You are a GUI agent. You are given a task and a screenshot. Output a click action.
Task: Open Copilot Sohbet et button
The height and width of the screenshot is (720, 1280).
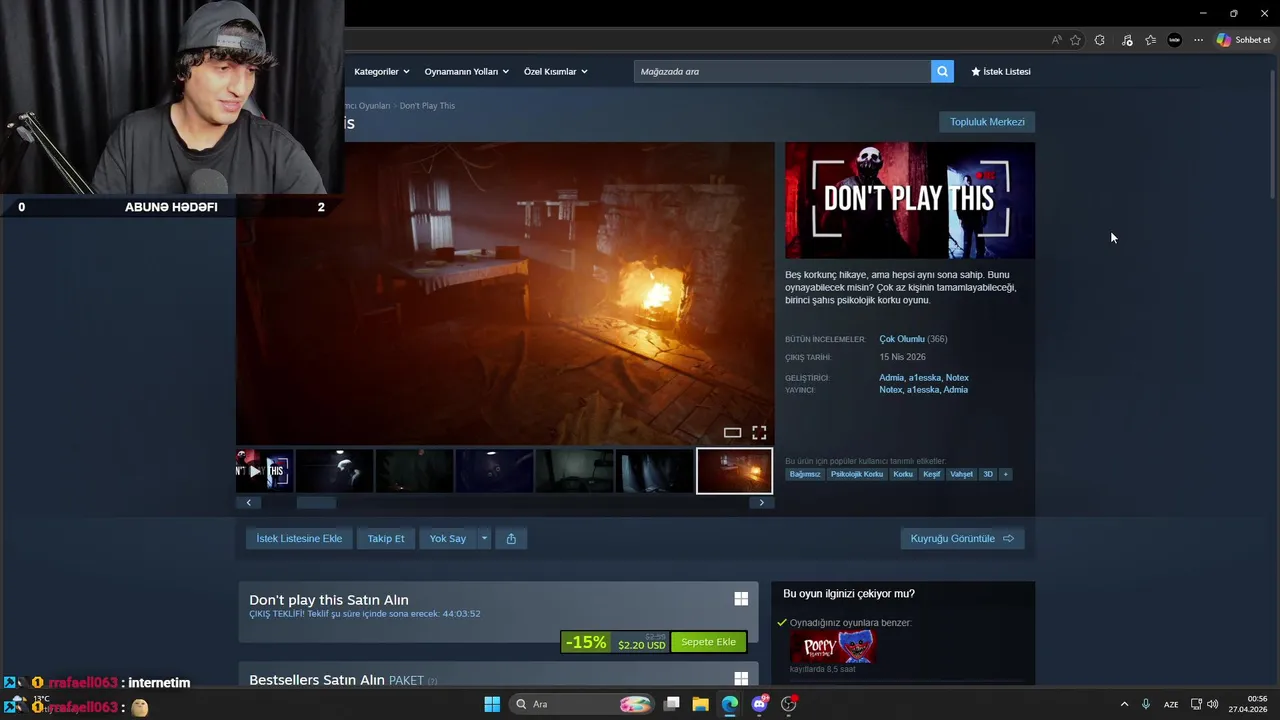pyautogui.click(x=1243, y=40)
